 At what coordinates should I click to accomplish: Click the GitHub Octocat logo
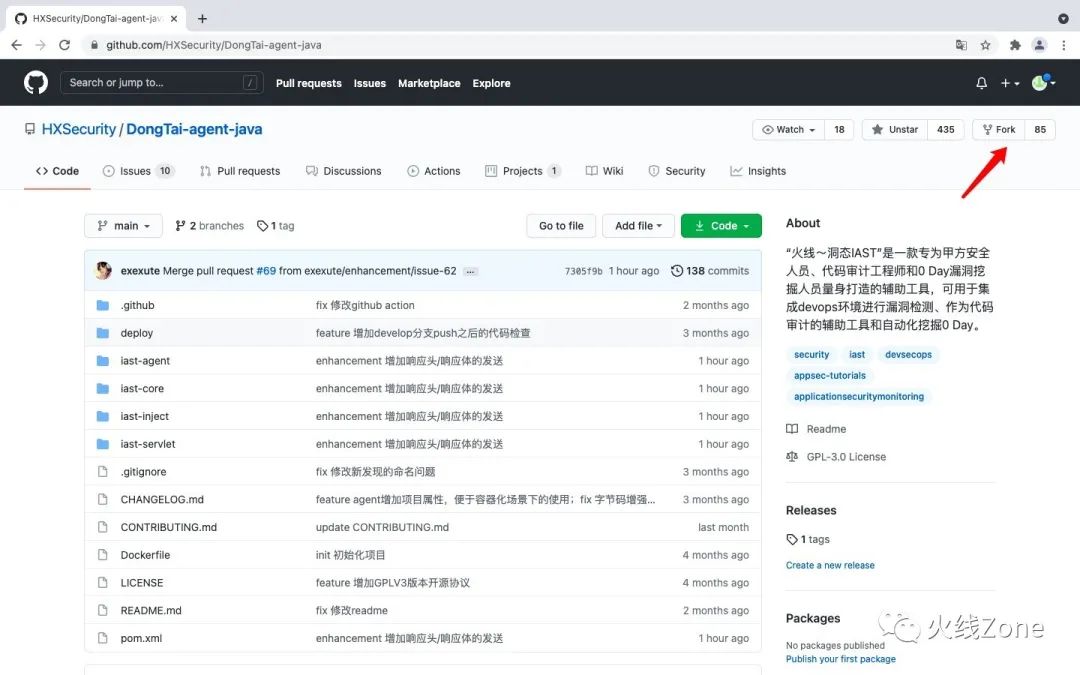pyautogui.click(x=36, y=83)
